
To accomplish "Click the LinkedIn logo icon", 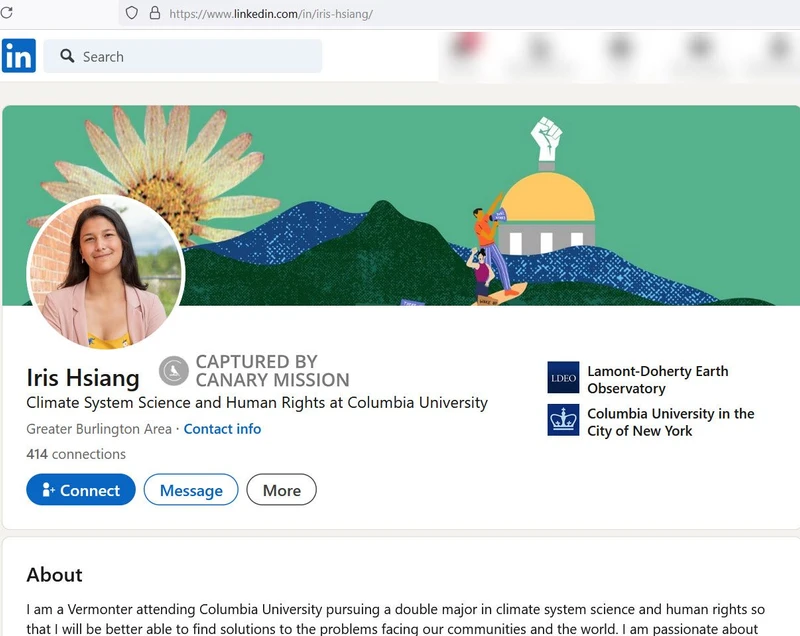I will (x=18, y=56).
